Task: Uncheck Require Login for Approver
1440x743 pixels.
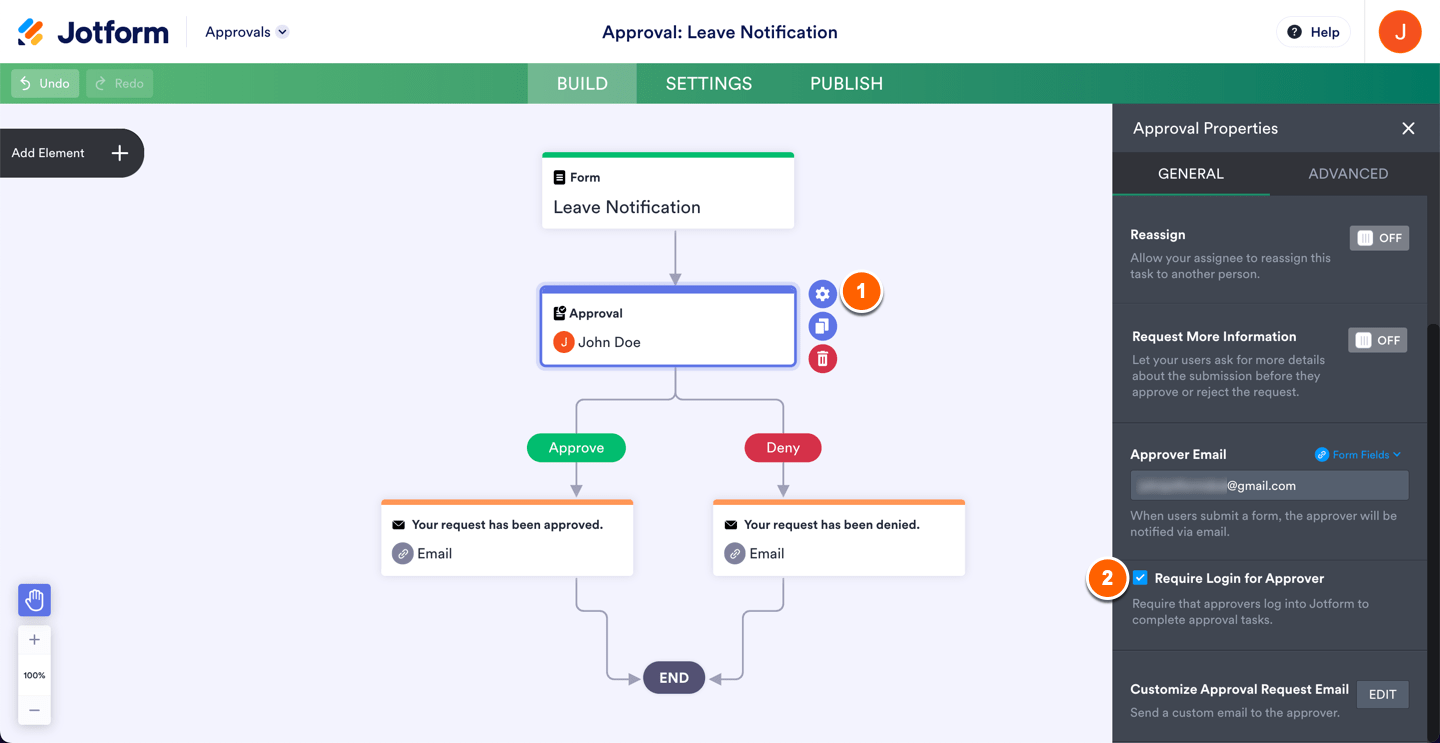Action: [x=1140, y=578]
